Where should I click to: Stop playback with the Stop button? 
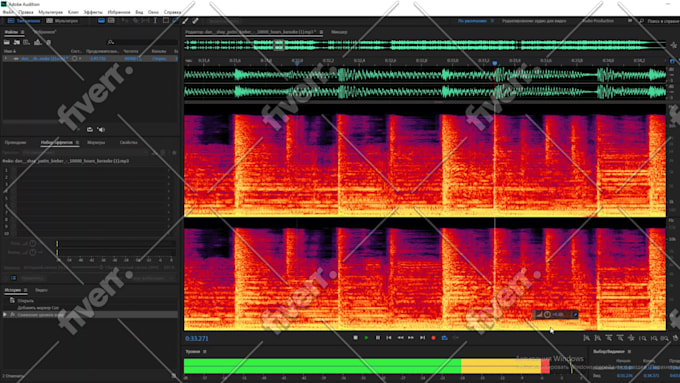point(356,337)
